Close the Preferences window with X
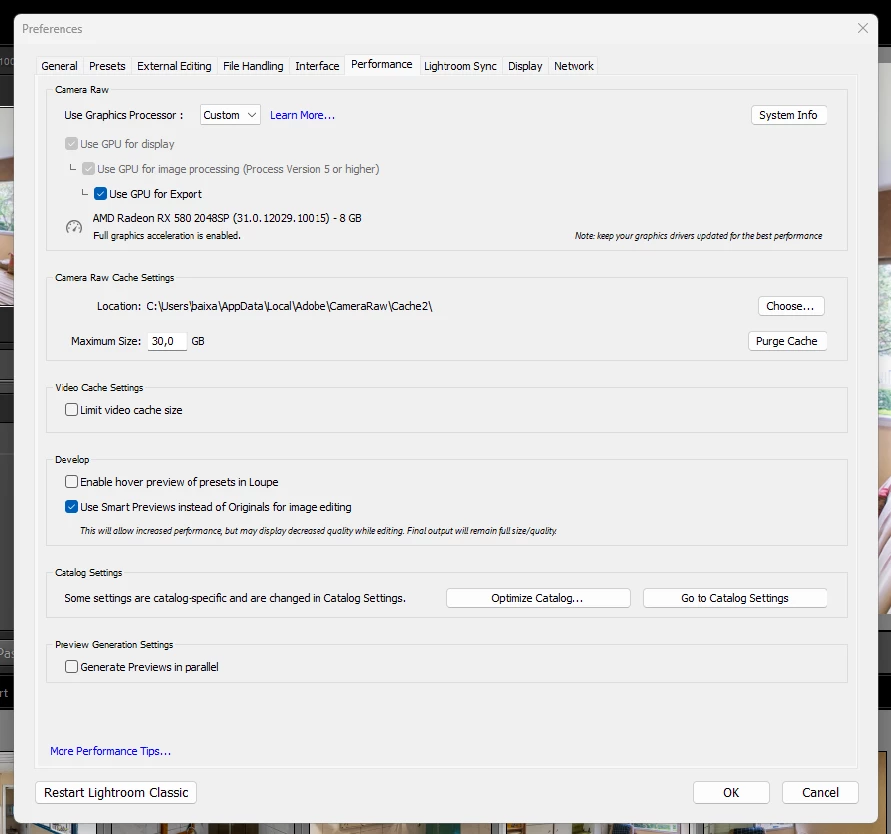 click(863, 28)
